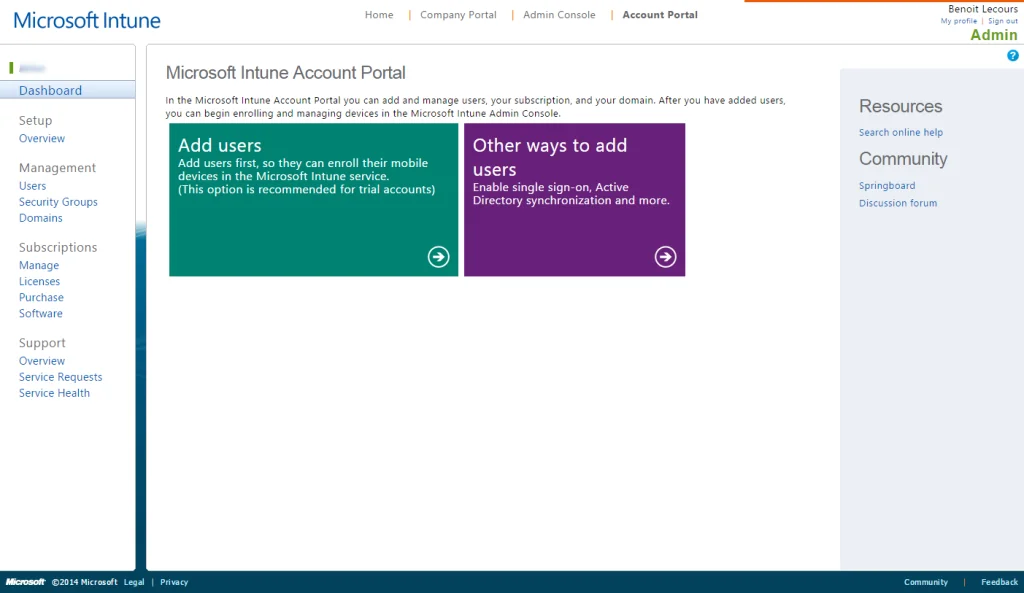Click Sign out link
Viewport: 1024px width, 593px height.
point(1002,21)
